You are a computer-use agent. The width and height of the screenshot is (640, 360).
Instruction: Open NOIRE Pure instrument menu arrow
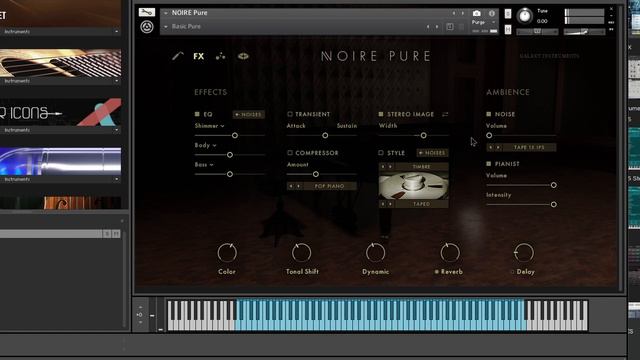pyautogui.click(x=166, y=13)
